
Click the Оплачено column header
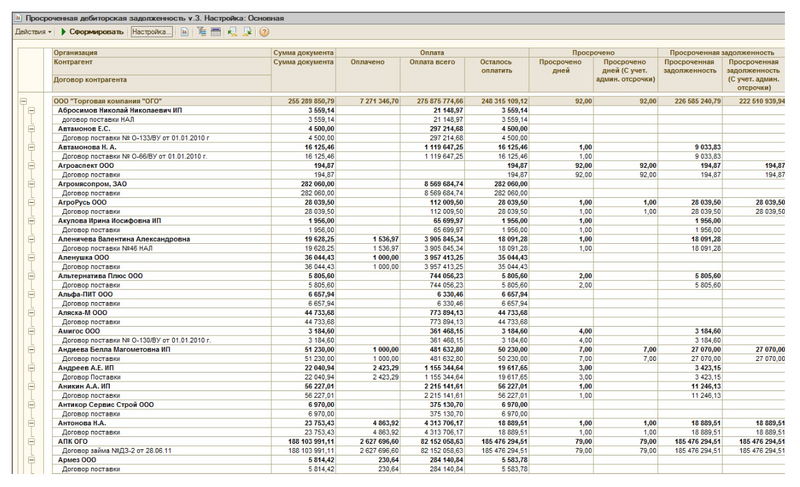[x=367, y=74]
